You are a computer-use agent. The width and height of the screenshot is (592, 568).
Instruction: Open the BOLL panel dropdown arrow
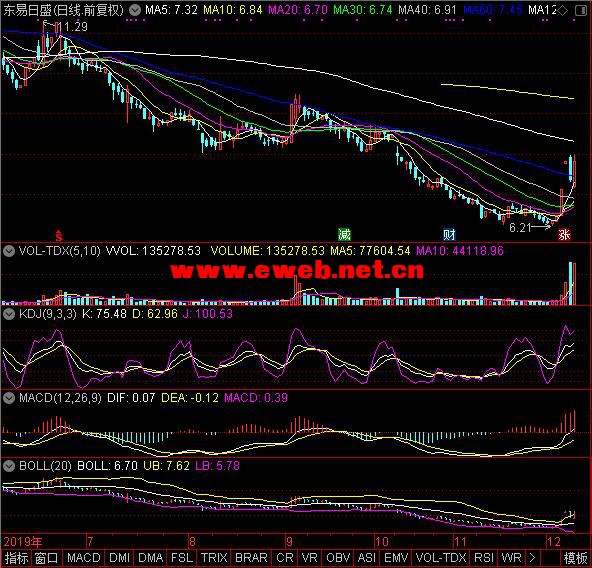[x=9, y=466]
